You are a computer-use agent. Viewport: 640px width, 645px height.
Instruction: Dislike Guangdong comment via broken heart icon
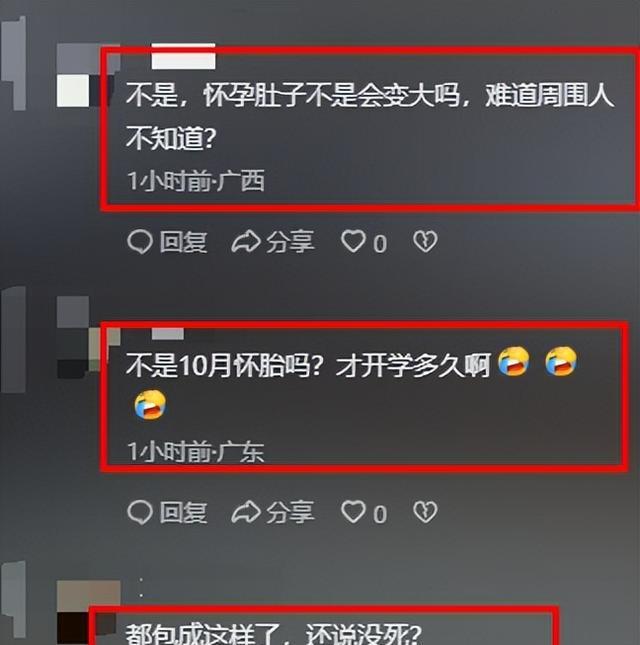tap(425, 513)
